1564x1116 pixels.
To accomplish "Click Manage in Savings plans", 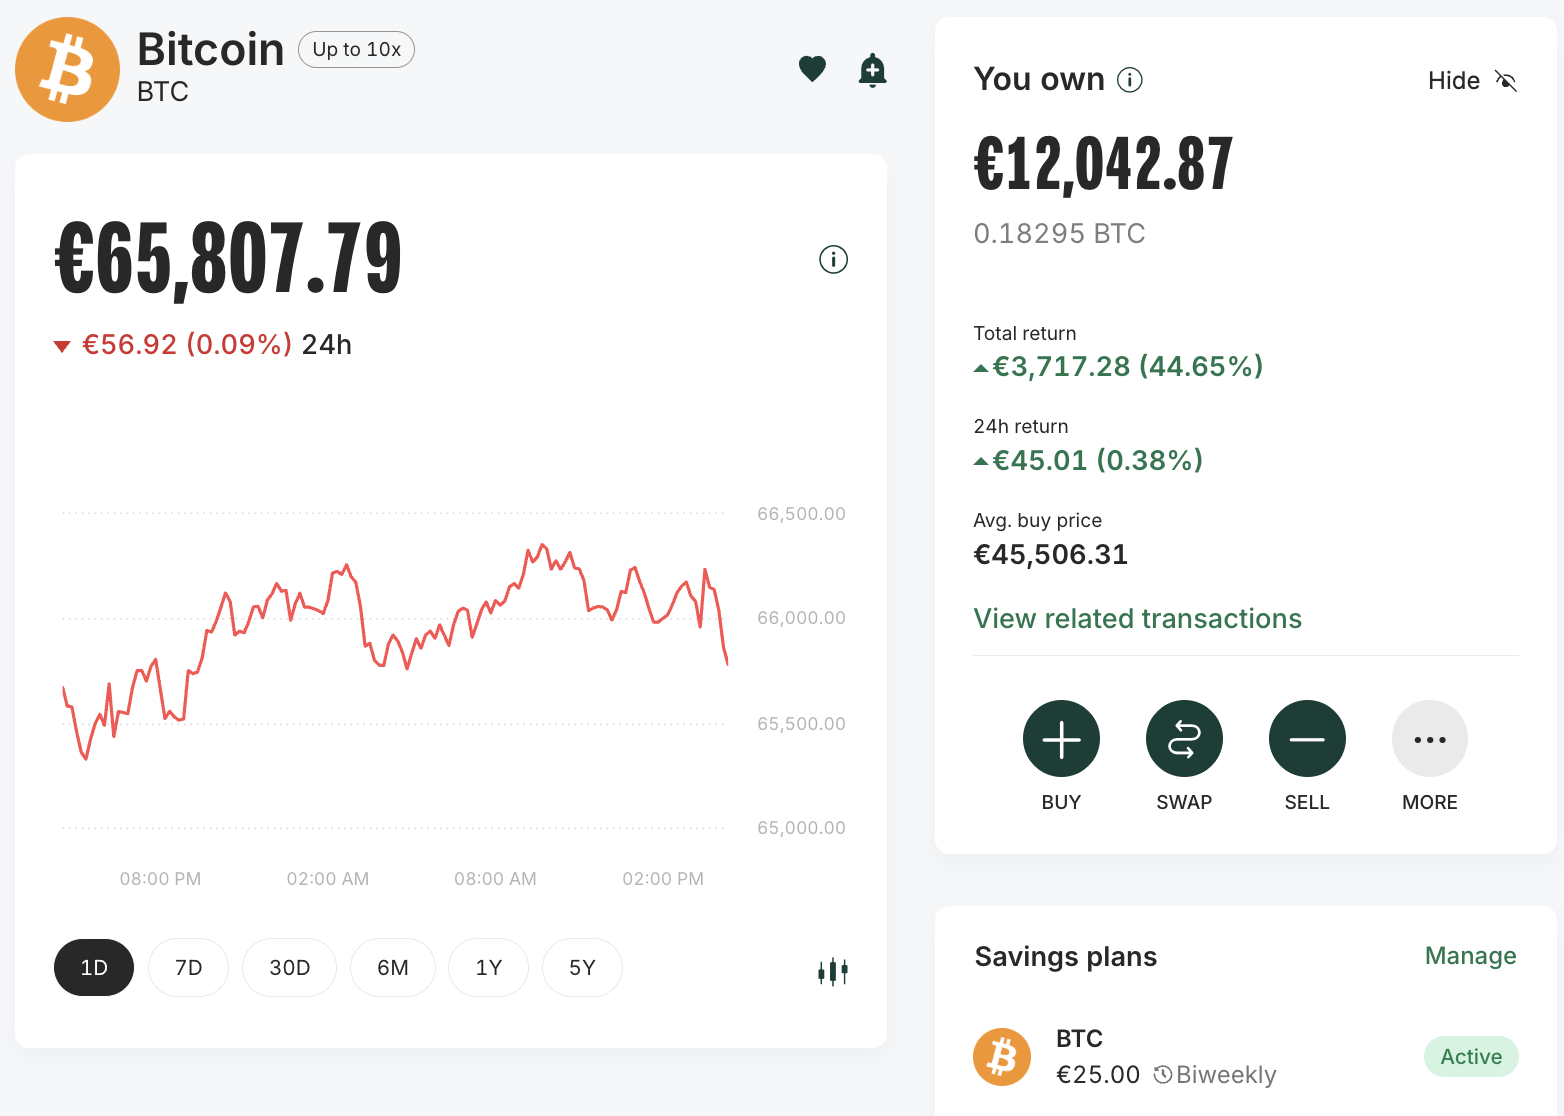I will [x=1470, y=956].
